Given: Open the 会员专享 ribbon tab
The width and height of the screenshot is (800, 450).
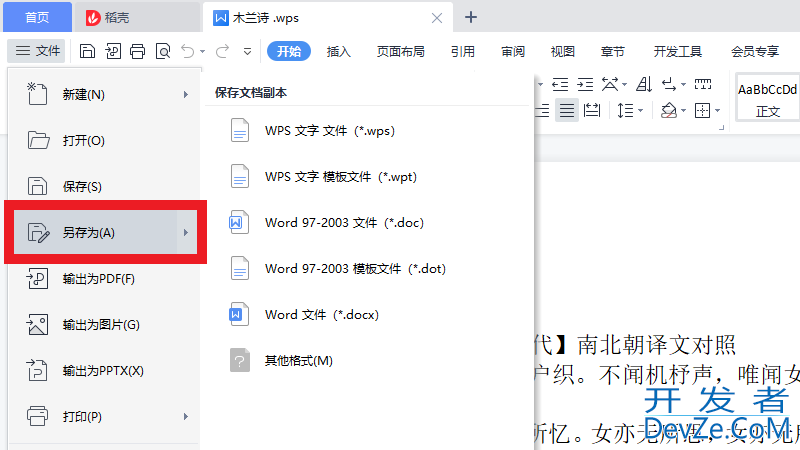Looking at the screenshot, I should 755,52.
